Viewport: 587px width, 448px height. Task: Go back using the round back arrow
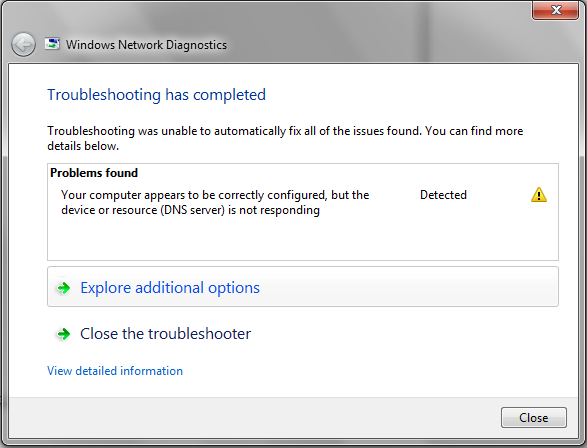coord(24,45)
